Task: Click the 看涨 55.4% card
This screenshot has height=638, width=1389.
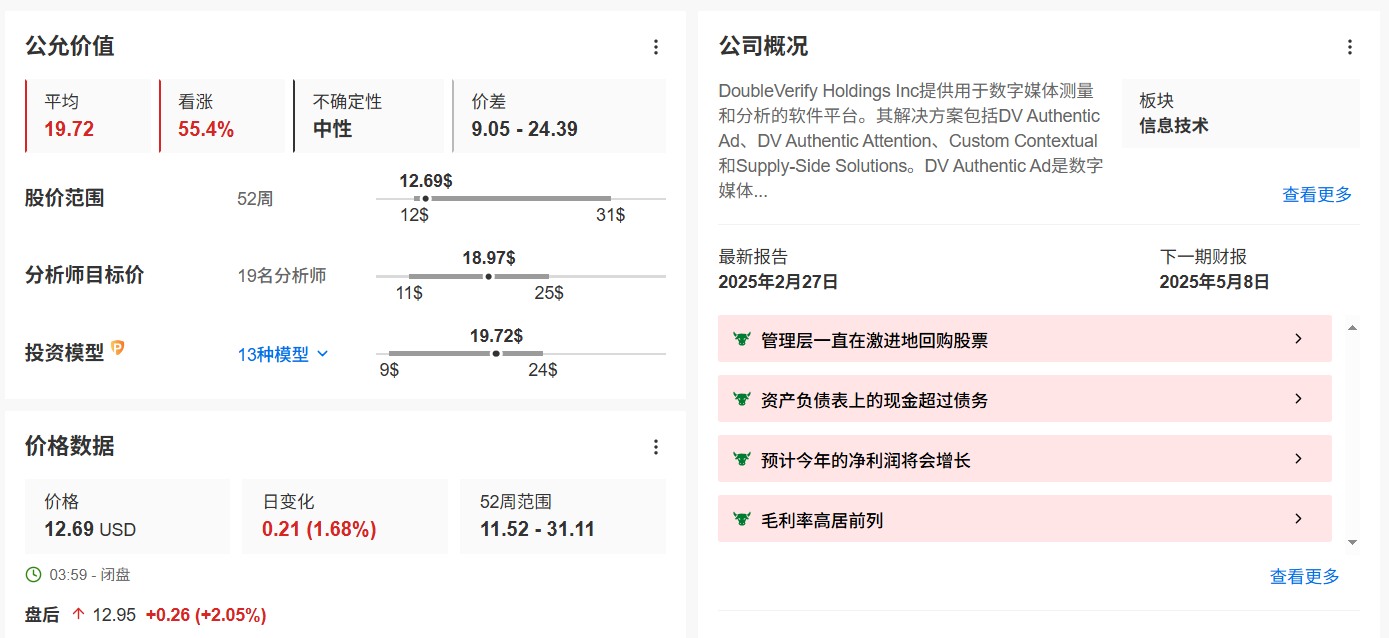Action: point(222,116)
